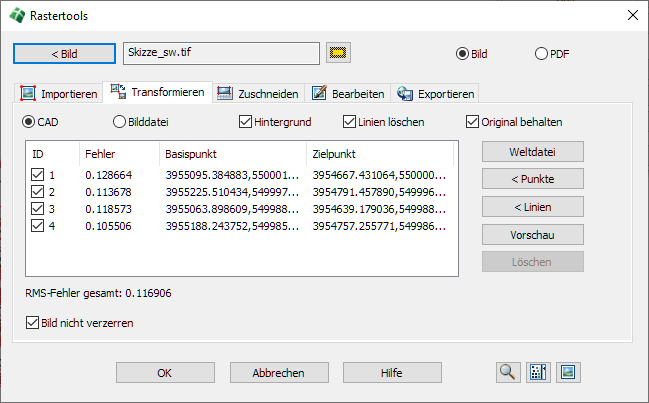Choose the Bilddatei radio option

pyautogui.click(x=120, y=122)
